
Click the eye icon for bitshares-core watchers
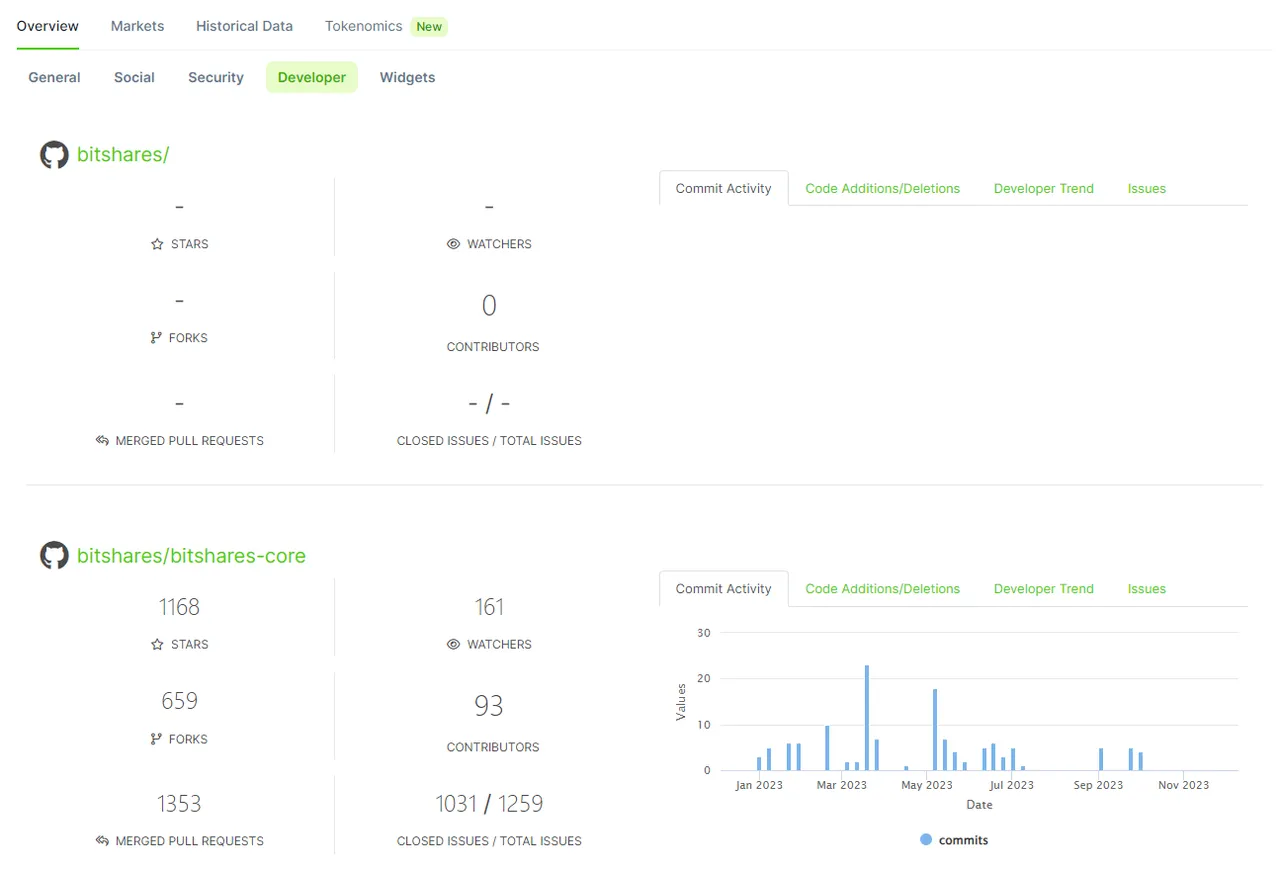[453, 645]
